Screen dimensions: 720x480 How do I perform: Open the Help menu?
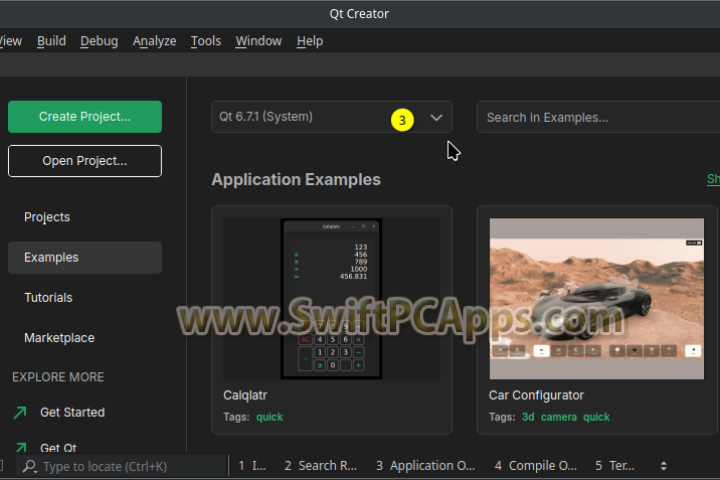[x=310, y=41]
